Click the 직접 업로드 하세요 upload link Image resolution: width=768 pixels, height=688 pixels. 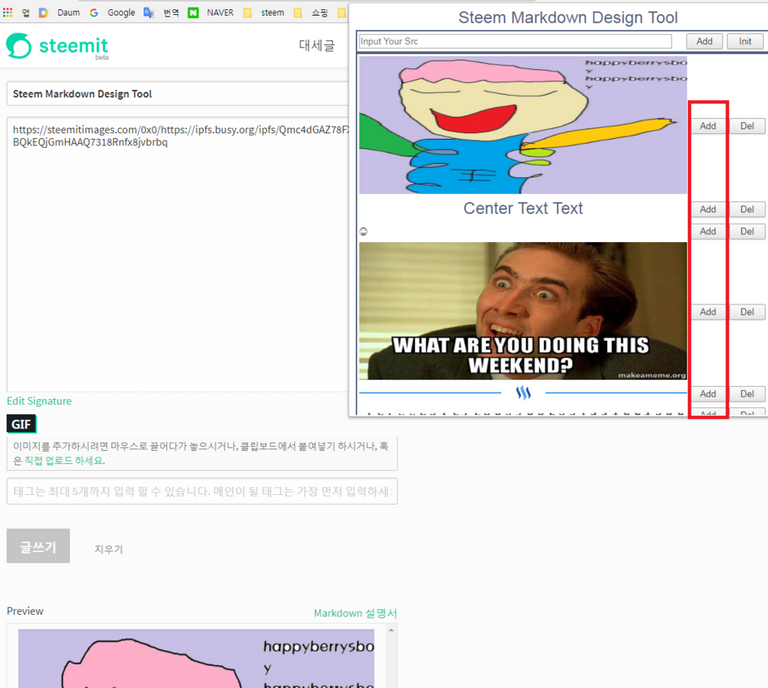[64, 460]
